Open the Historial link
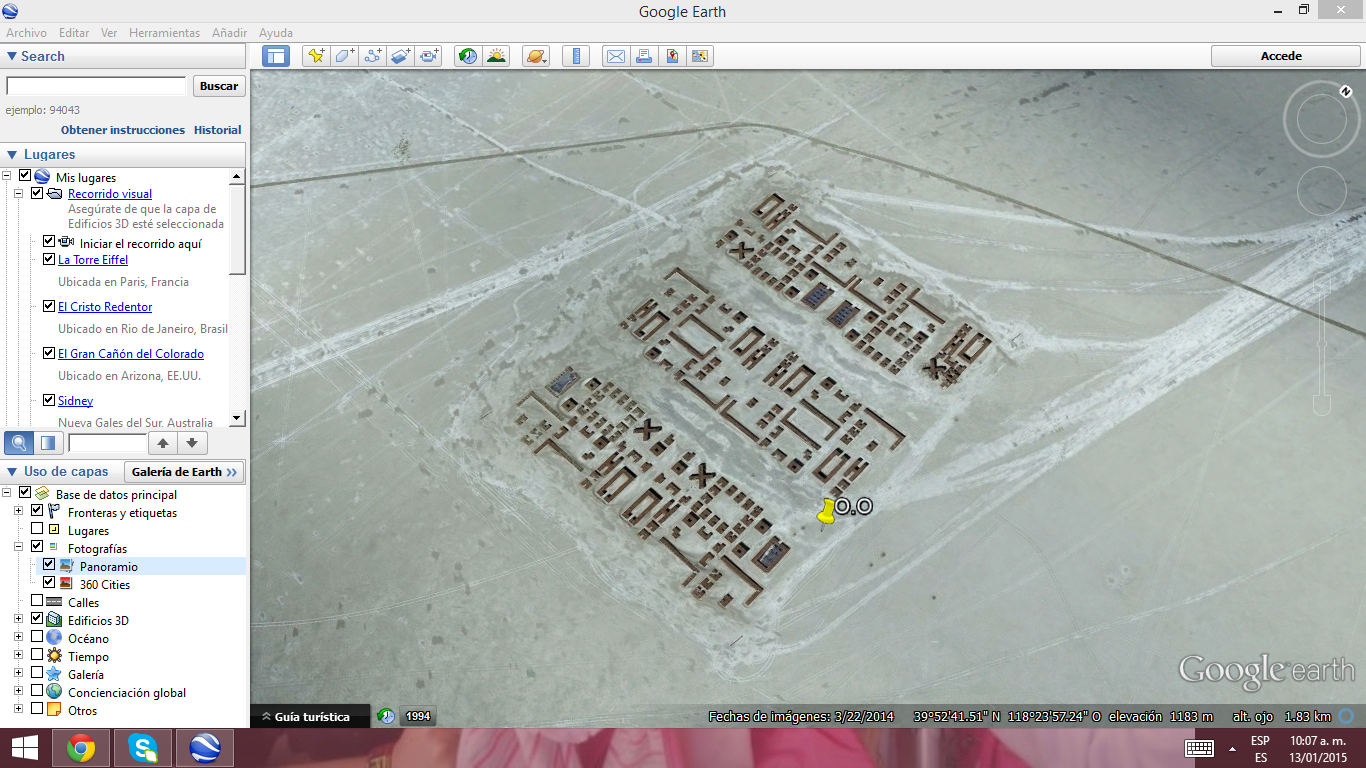Screen dimensions: 1366x768 tap(218, 130)
